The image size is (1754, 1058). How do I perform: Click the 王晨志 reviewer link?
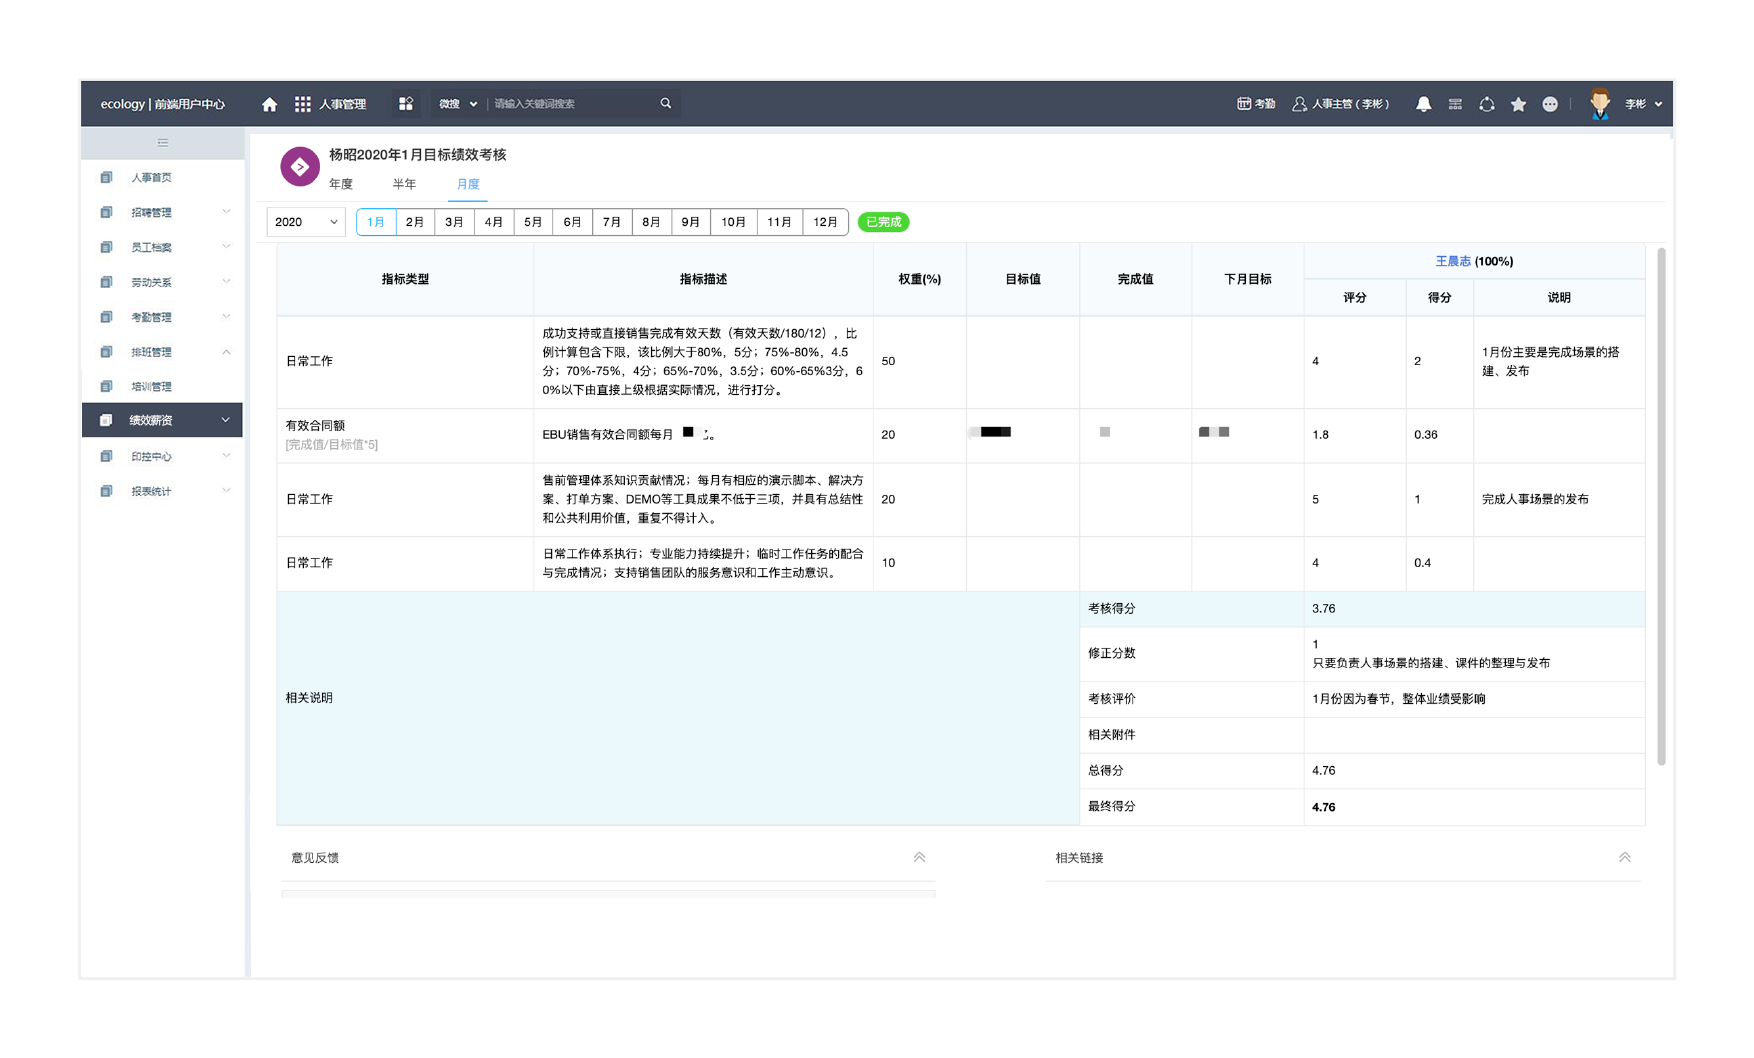point(1452,261)
